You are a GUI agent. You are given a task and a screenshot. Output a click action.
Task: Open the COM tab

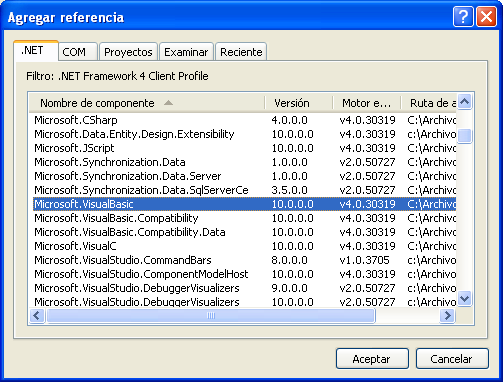(x=78, y=52)
